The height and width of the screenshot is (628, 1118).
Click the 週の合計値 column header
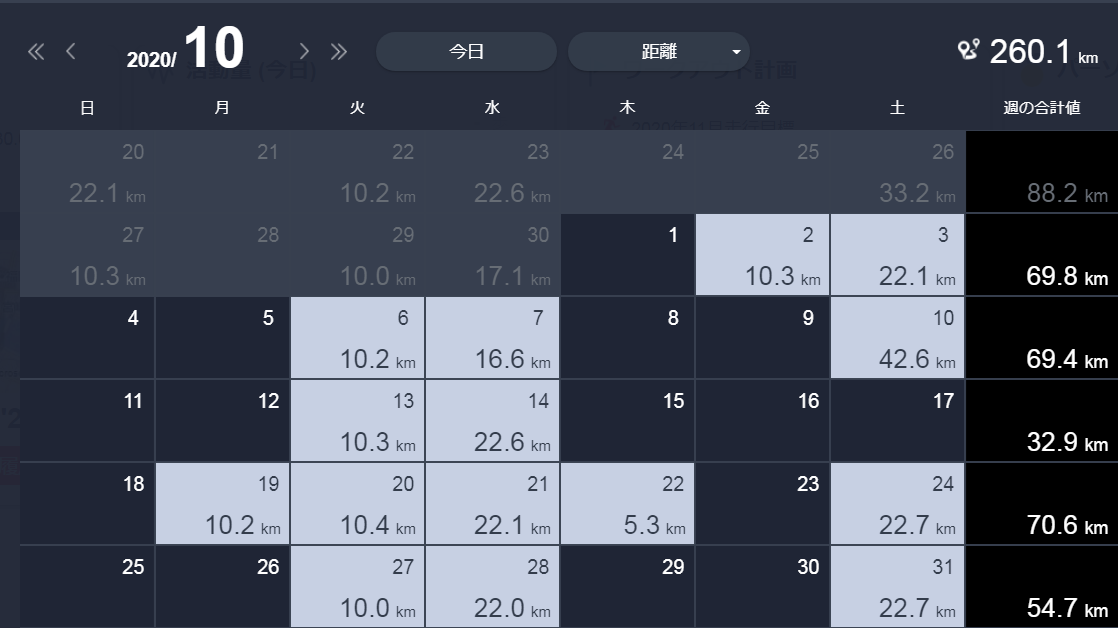point(1041,108)
